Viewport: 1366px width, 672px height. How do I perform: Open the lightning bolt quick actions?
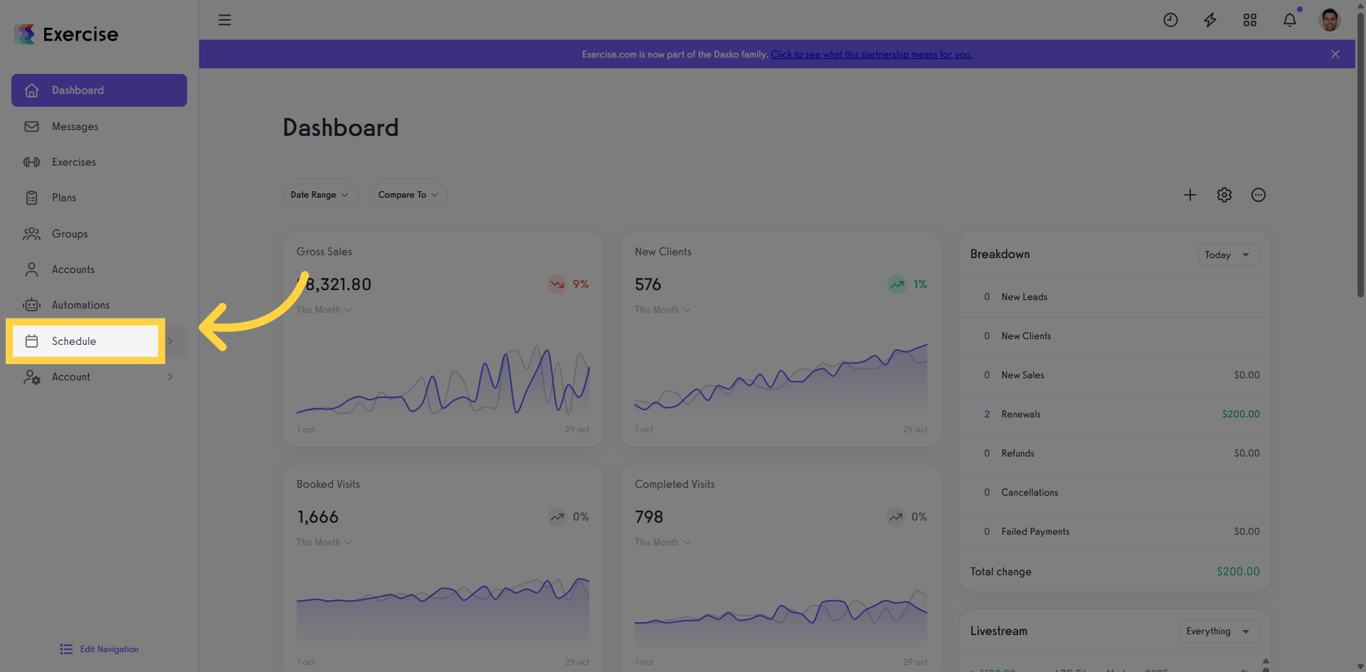pyautogui.click(x=1210, y=20)
